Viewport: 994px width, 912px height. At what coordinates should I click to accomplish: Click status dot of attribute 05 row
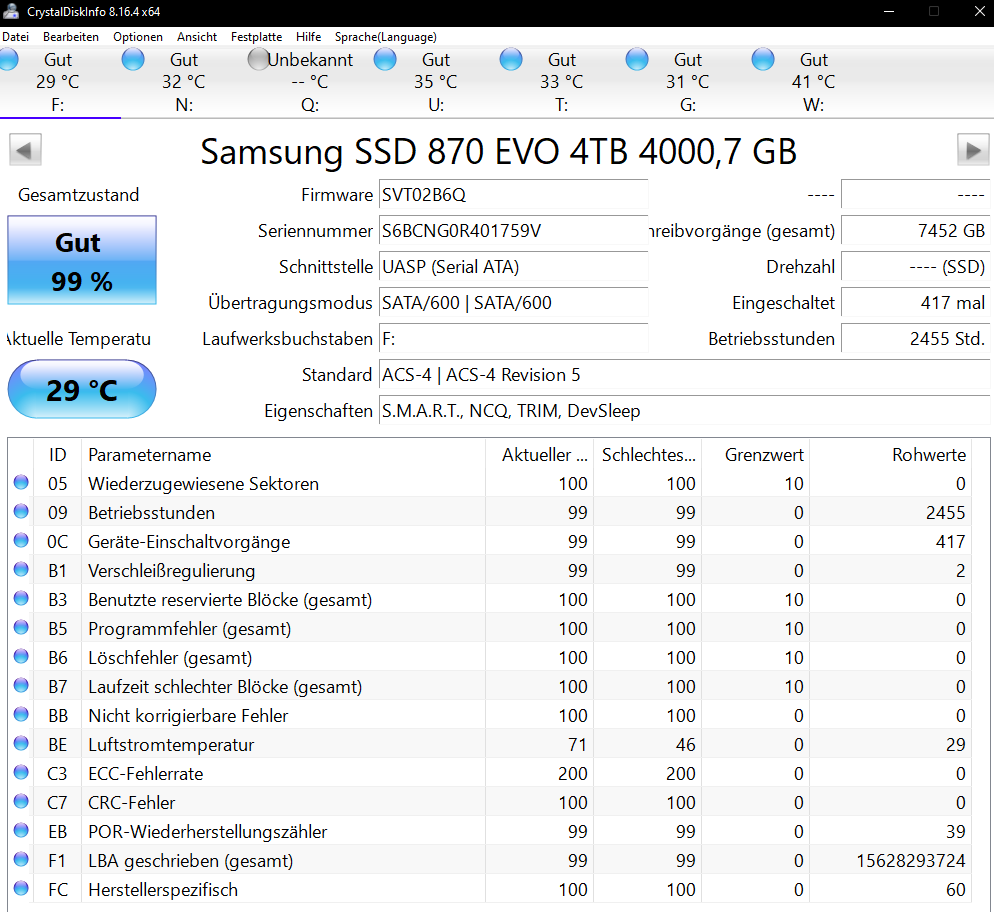pyautogui.click(x=22, y=482)
